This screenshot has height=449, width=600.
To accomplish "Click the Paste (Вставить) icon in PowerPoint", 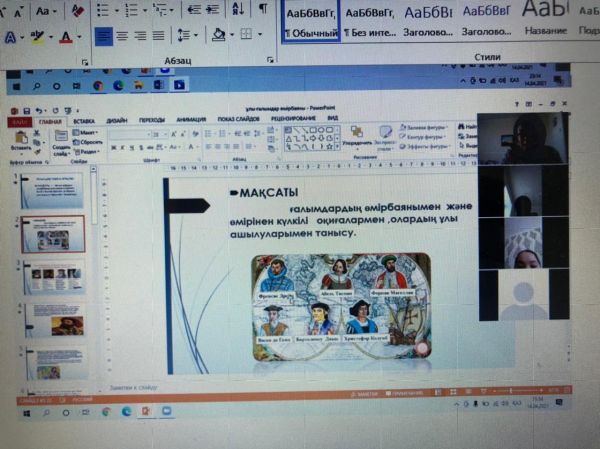I will click(22, 138).
